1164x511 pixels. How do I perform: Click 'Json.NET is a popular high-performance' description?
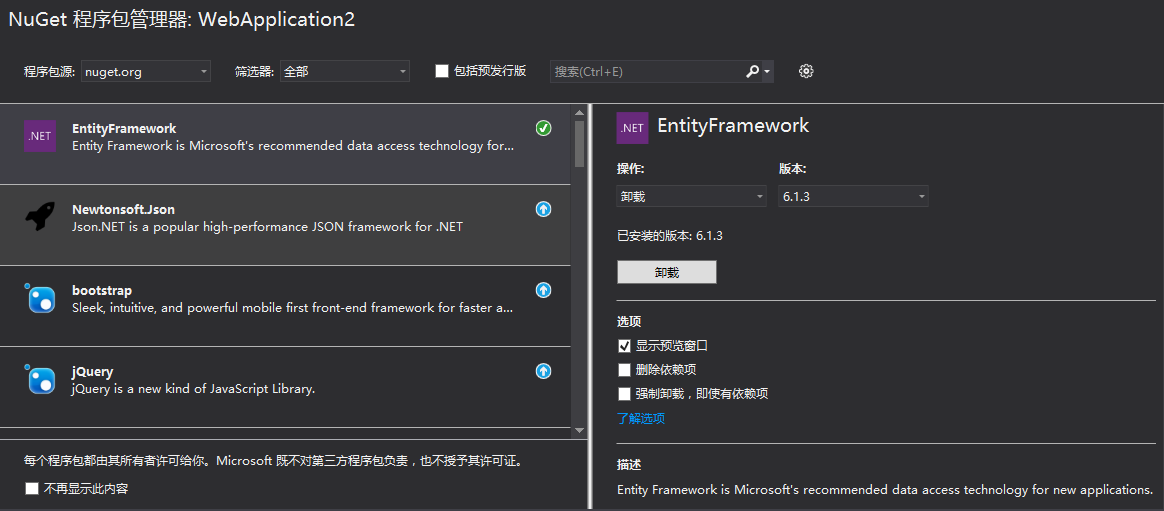(267, 227)
